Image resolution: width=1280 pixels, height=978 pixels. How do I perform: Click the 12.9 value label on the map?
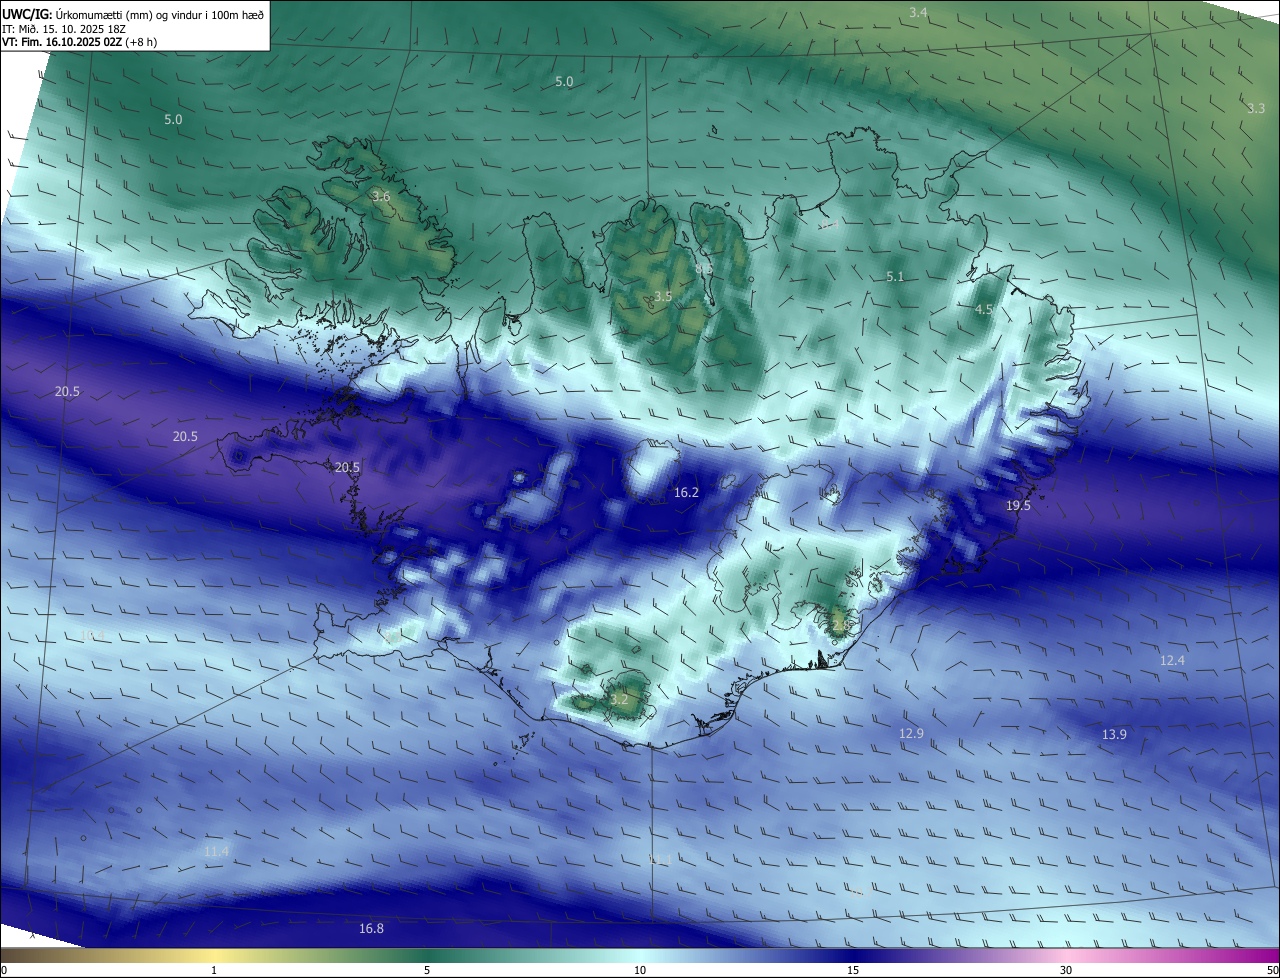click(911, 734)
